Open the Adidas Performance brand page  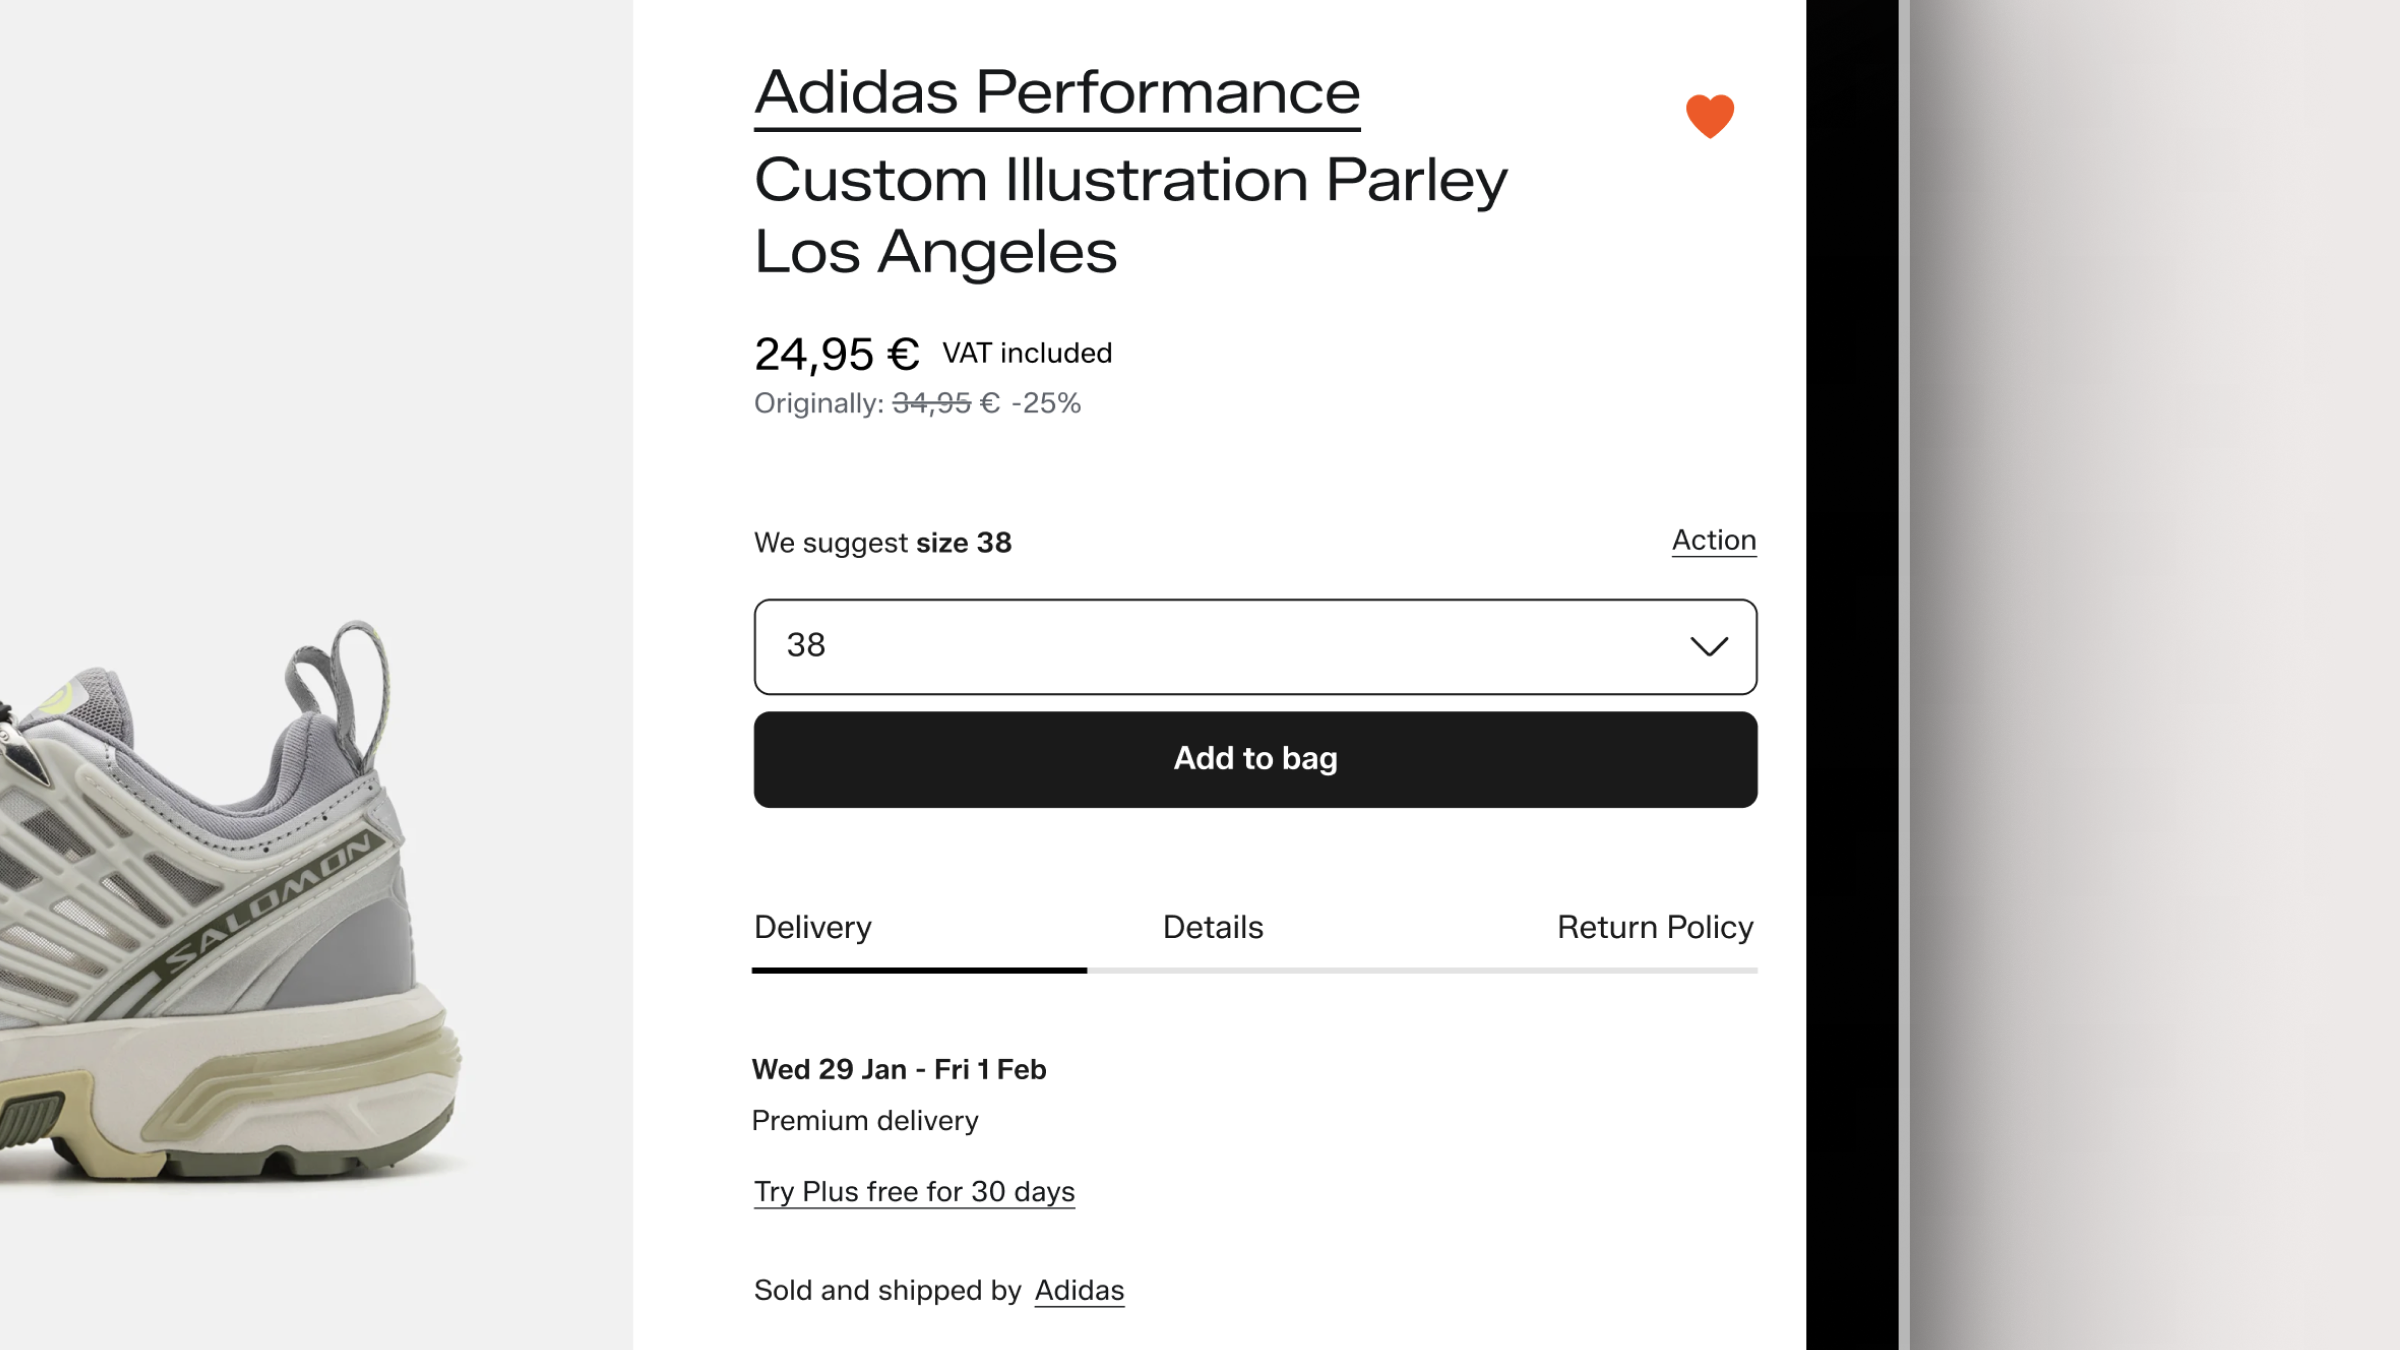(1056, 93)
